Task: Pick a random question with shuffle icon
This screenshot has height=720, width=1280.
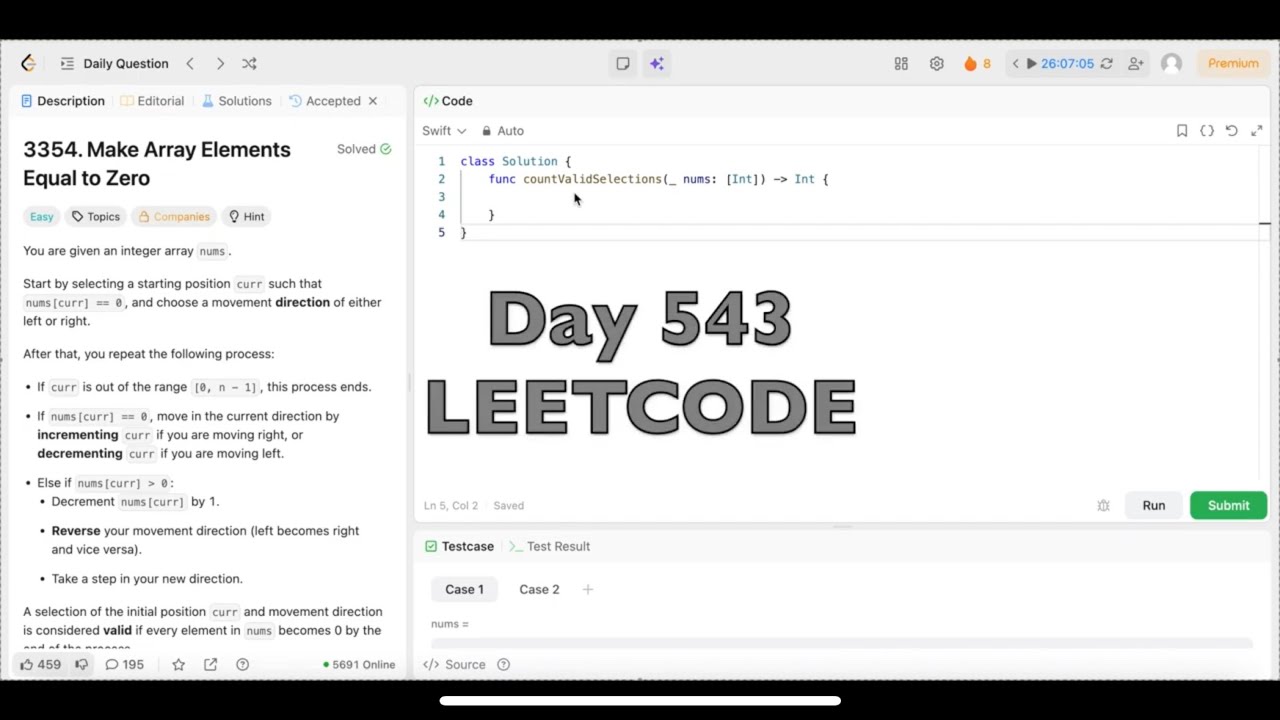Action: pyautogui.click(x=249, y=63)
